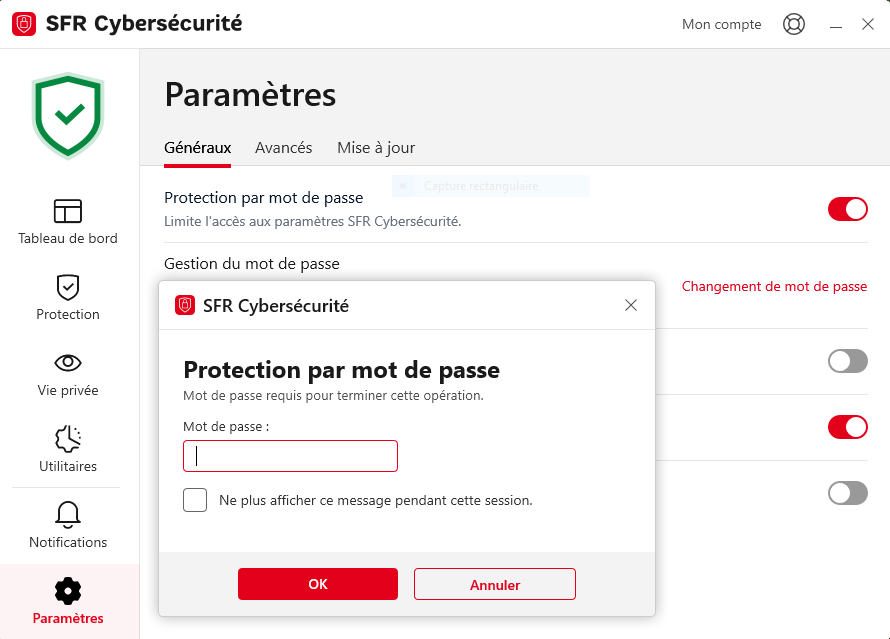Switch to the Avancés tab
Screen dimensions: 890x639
283,148
